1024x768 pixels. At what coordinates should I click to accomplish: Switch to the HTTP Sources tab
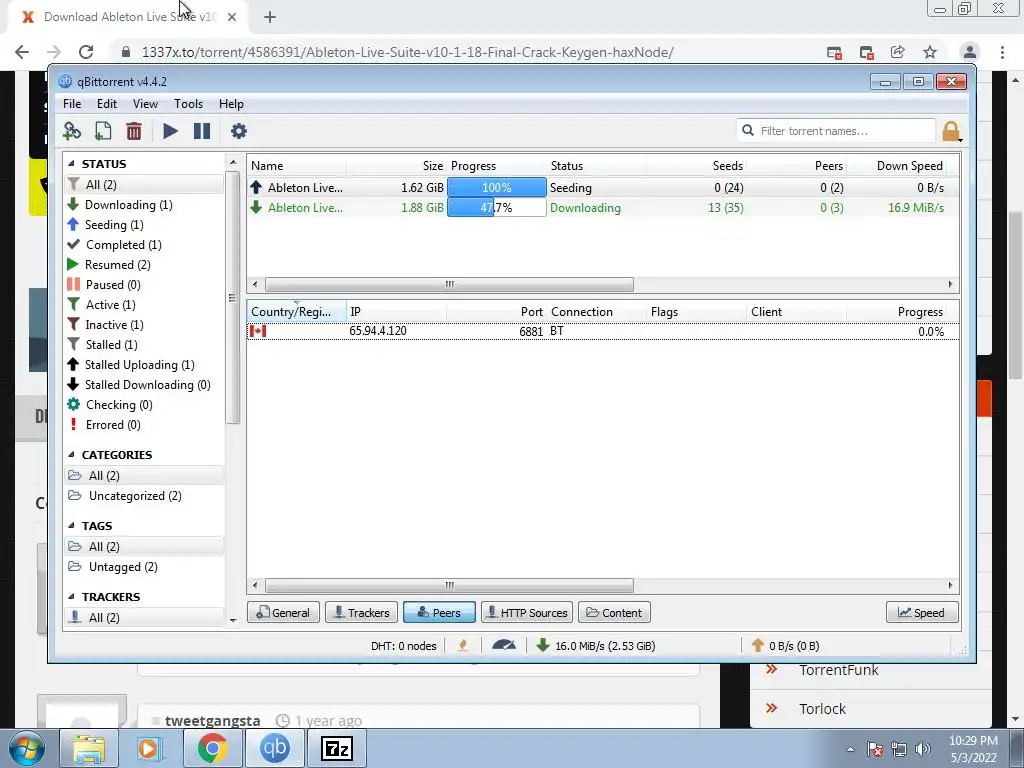tap(527, 613)
